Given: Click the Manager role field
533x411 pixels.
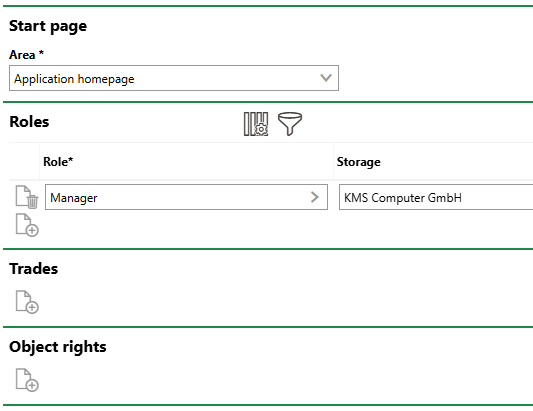Looking at the screenshot, I should click(x=186, y=197).
